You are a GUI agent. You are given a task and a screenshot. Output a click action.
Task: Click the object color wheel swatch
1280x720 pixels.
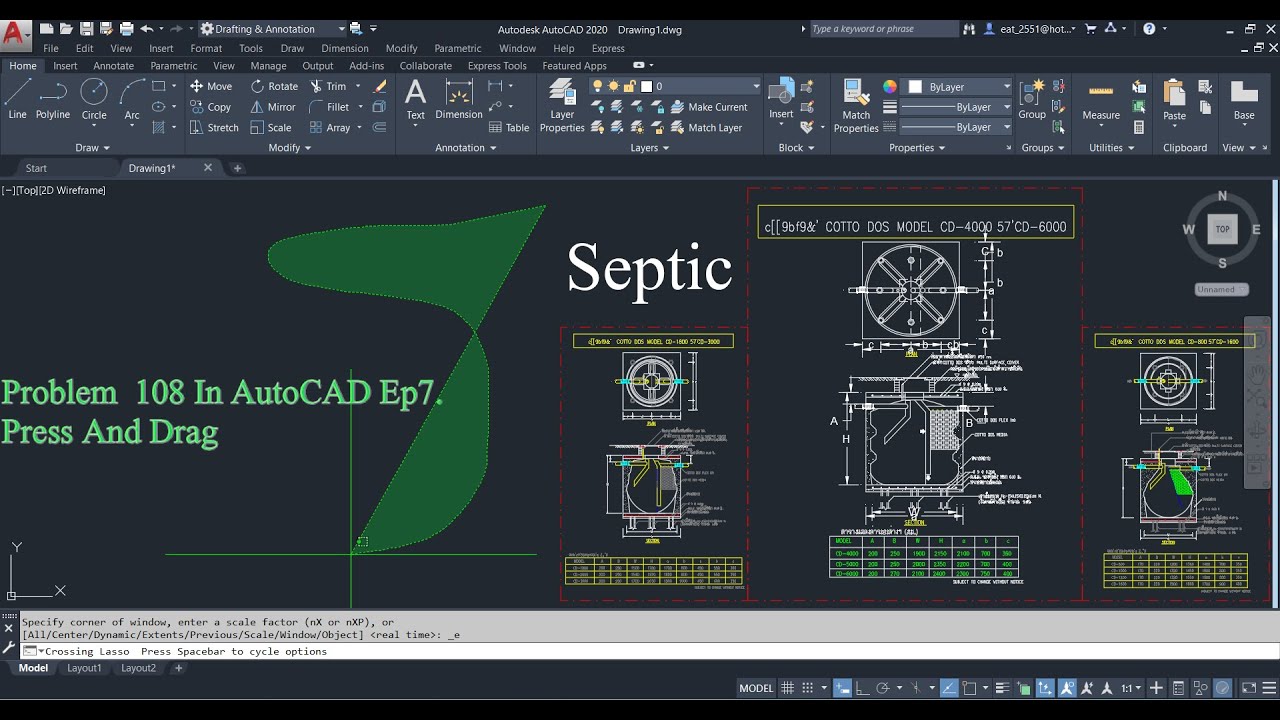890,87
